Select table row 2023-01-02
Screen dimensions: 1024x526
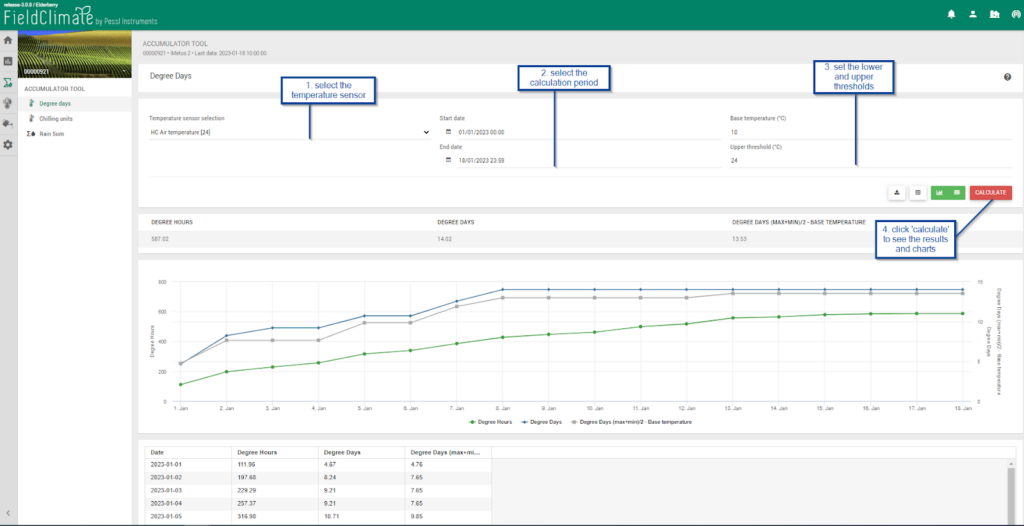click(x=319, y=477)
